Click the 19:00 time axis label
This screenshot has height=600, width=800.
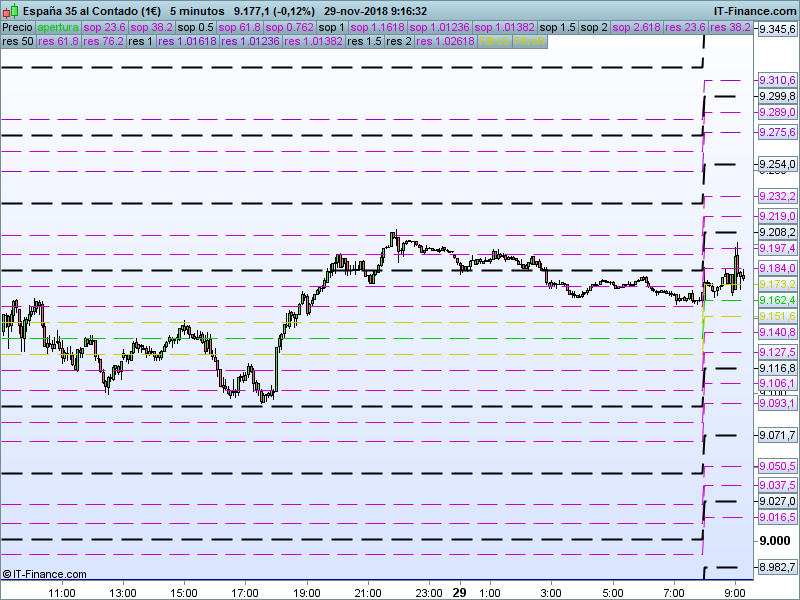click(x=307, y=593)
